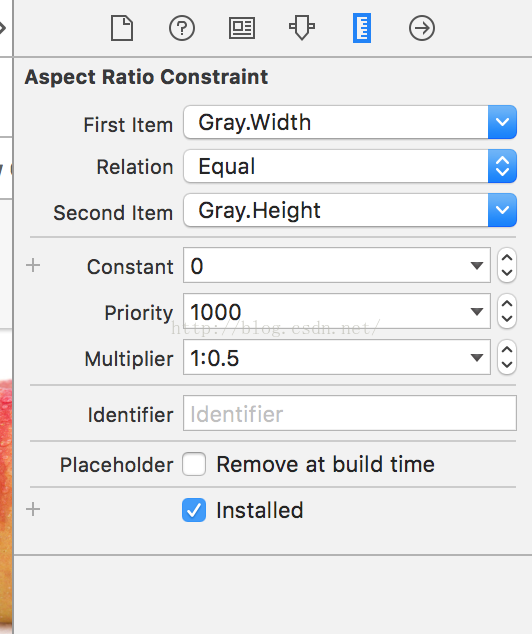Open the Attributes inspector
The image size is (532, 634).
[302, 28]
